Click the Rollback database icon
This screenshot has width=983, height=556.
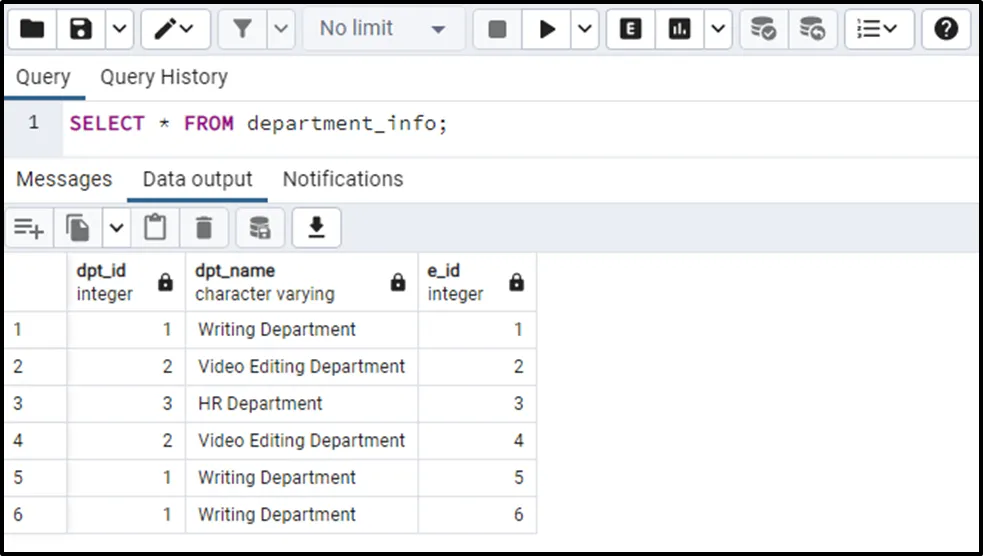coord(813,29)
